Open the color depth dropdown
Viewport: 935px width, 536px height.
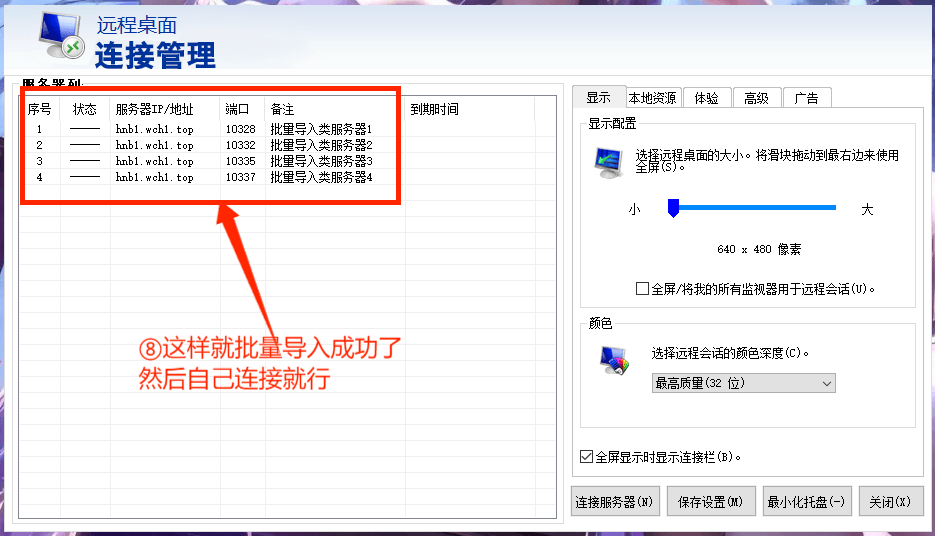(743, 383)
